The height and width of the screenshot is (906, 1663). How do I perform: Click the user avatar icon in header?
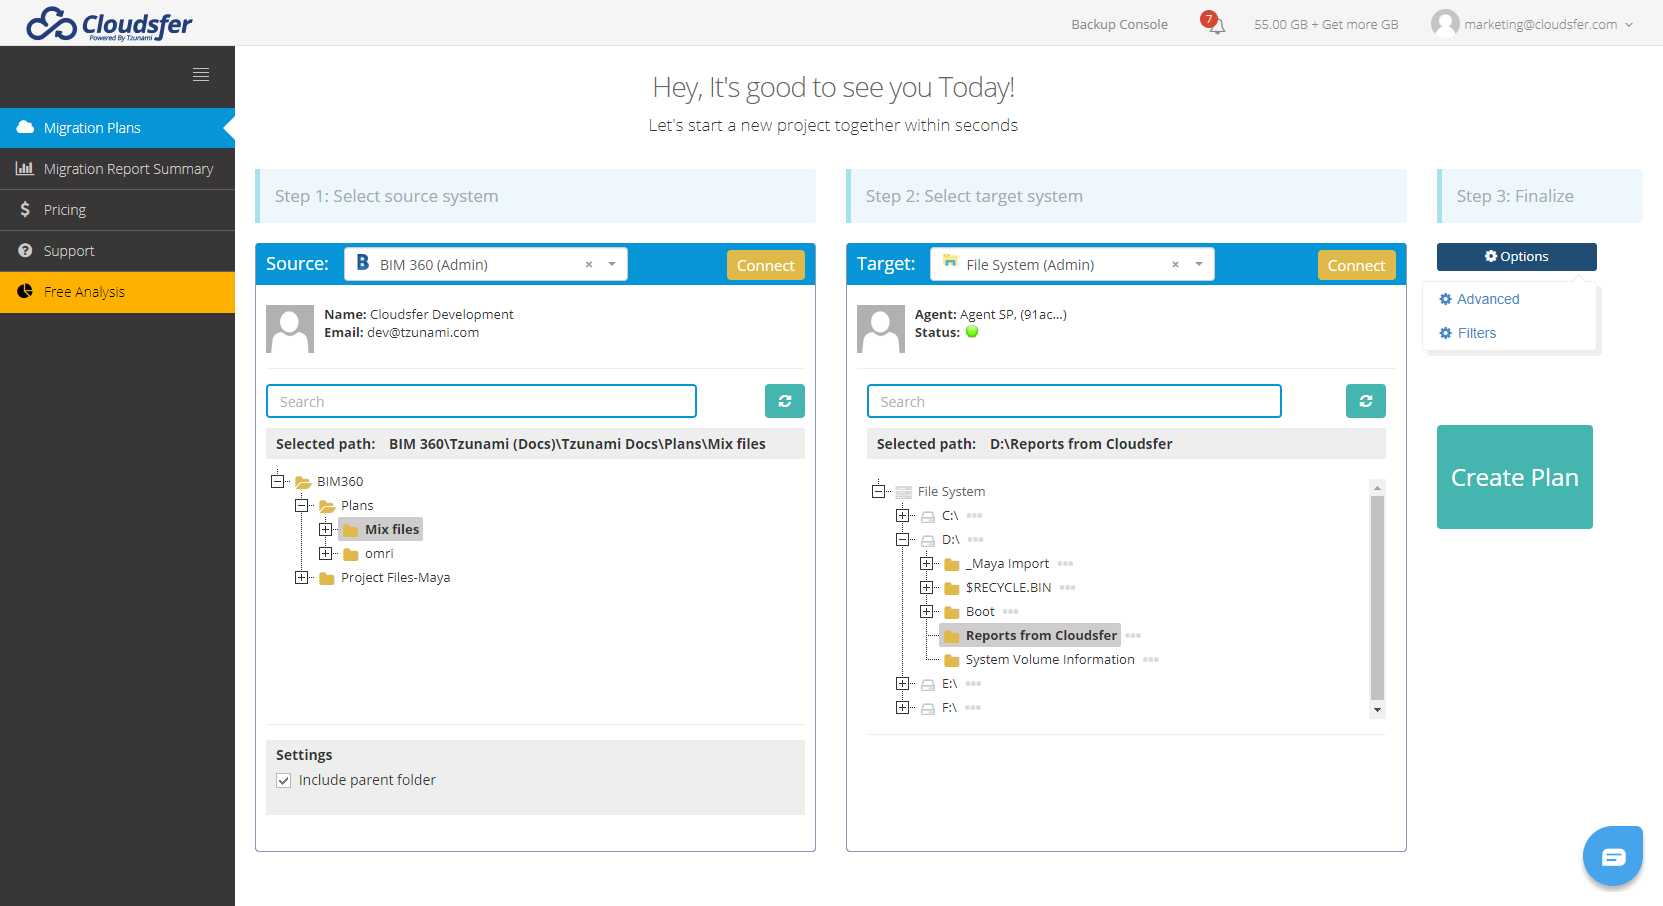pyautogui.click(x=1445, y=23)
